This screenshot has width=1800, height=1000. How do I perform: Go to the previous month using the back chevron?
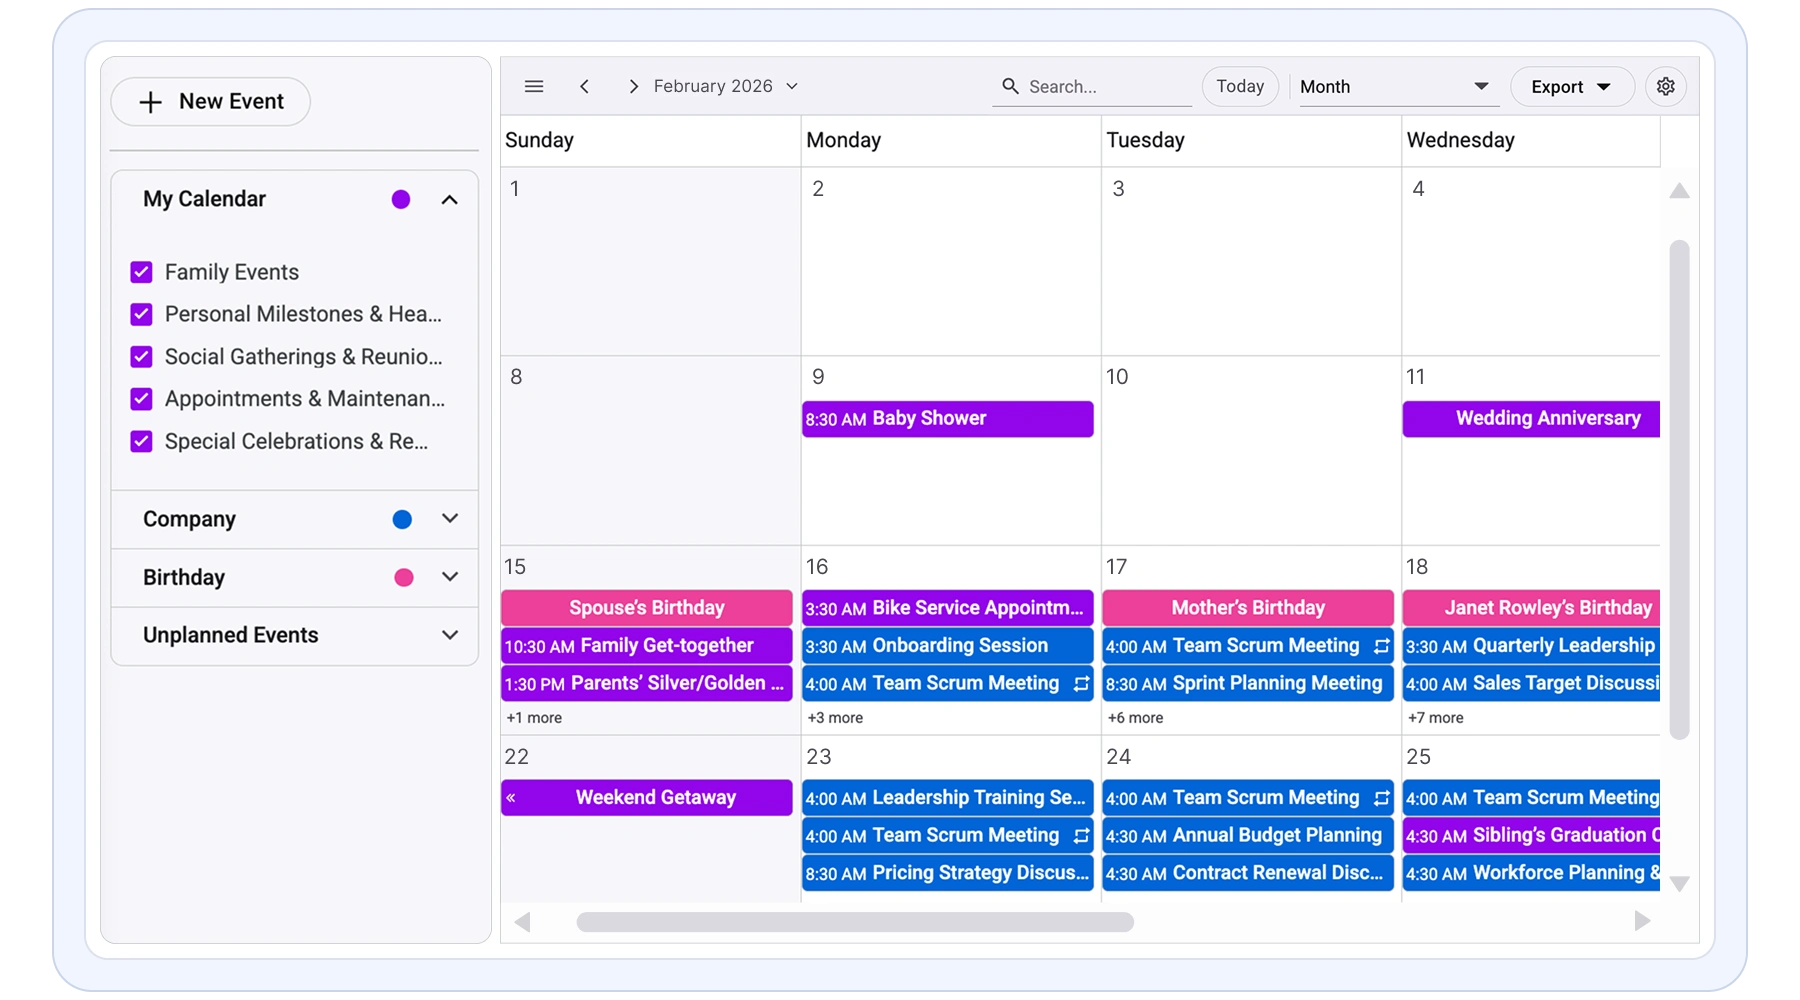[585, 86]
